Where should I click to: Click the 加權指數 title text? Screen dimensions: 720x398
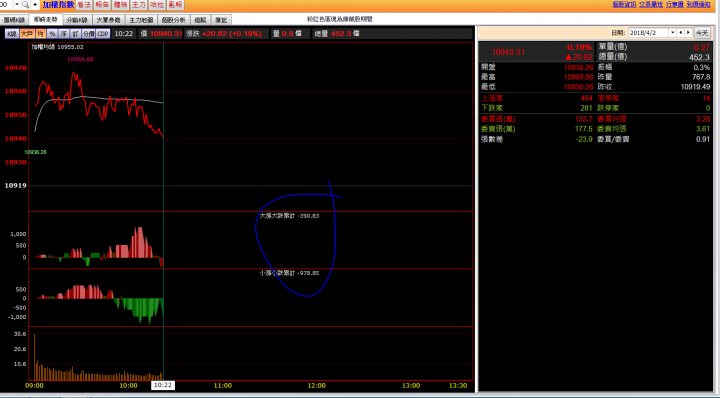(x=58, y=5)
